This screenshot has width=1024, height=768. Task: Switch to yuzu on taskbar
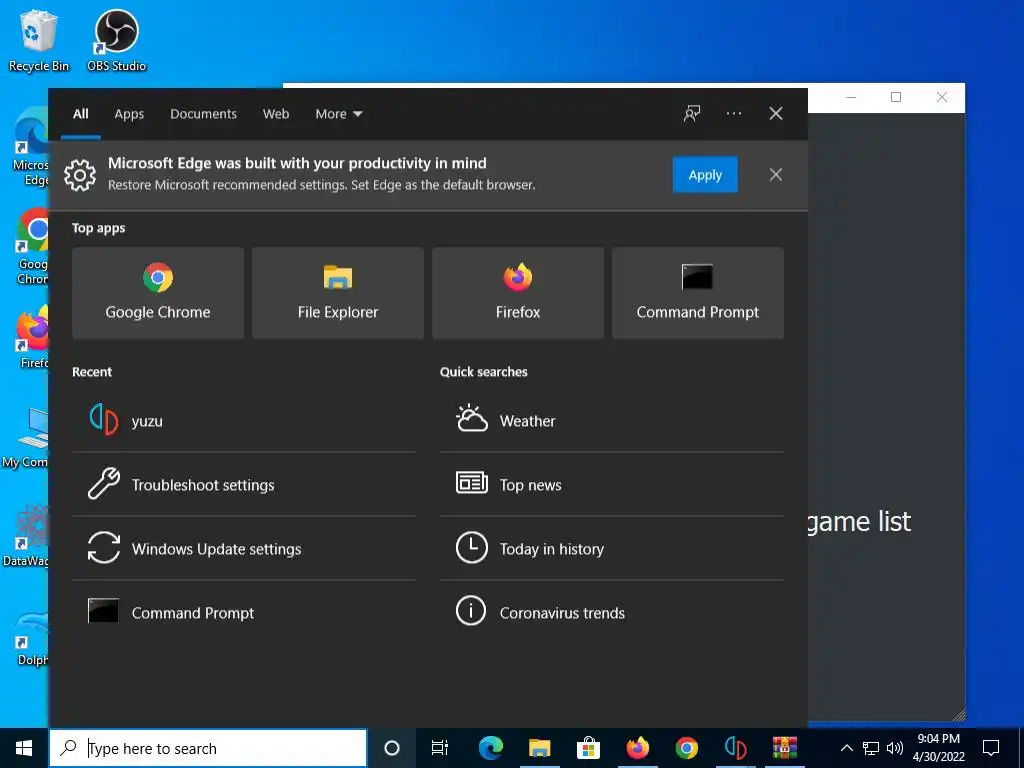pos(735,748)
